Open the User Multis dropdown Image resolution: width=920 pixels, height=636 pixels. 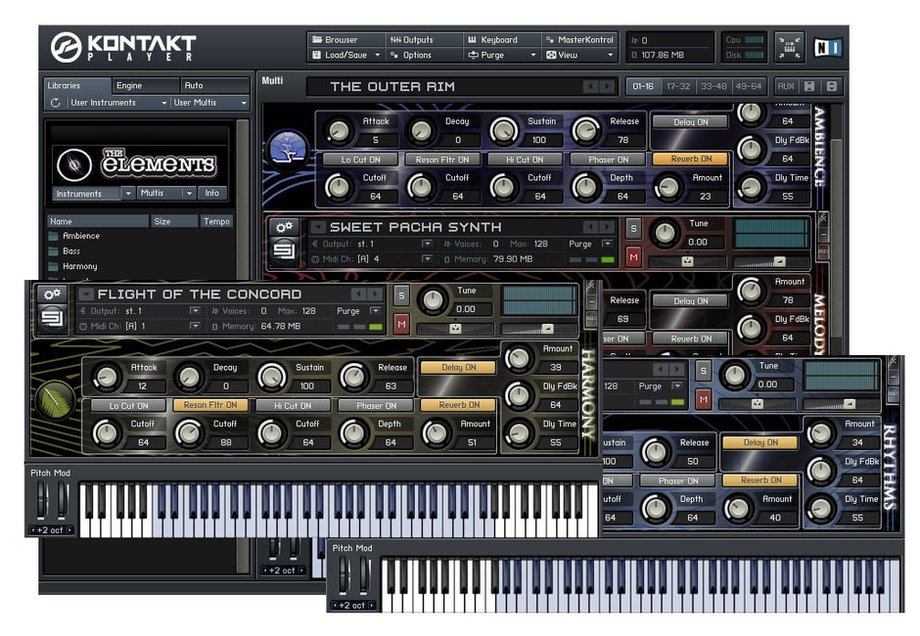209,103
